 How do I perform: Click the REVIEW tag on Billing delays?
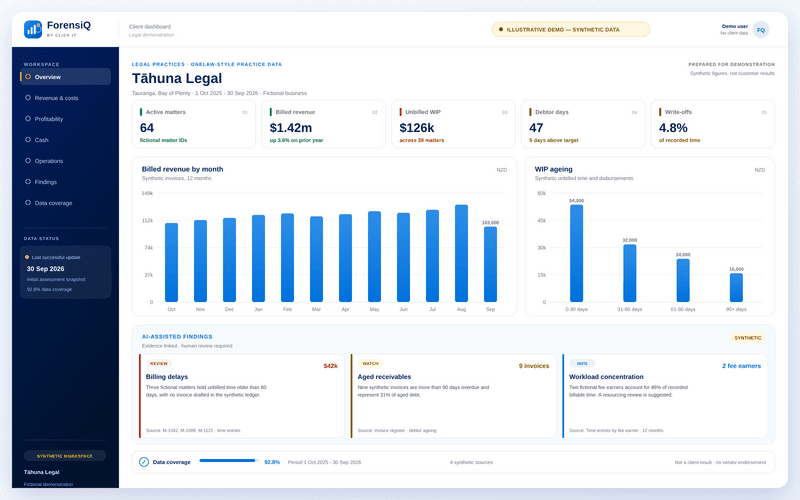coord(159,364)
